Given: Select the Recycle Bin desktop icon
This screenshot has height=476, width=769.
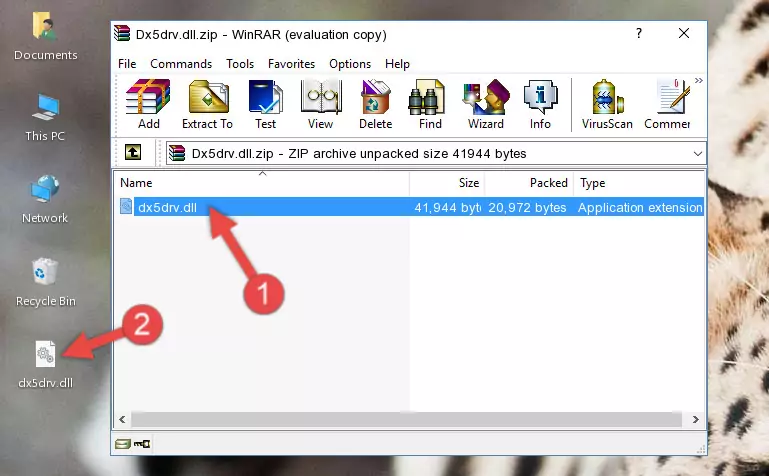Looking at the screenshot, I should (45, 282).
